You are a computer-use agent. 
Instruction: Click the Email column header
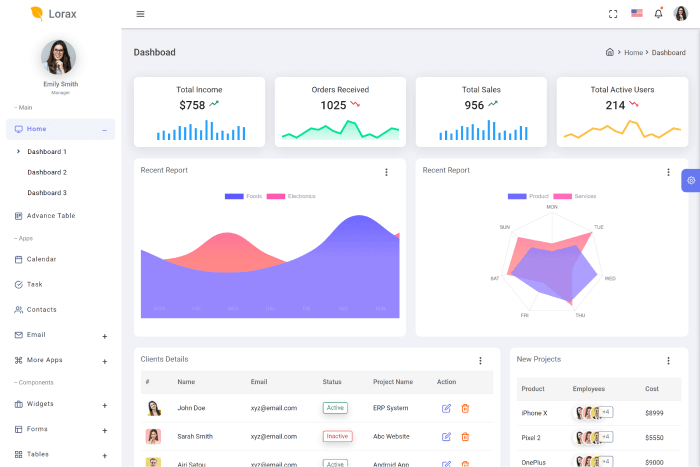click(x=259, y=382)
